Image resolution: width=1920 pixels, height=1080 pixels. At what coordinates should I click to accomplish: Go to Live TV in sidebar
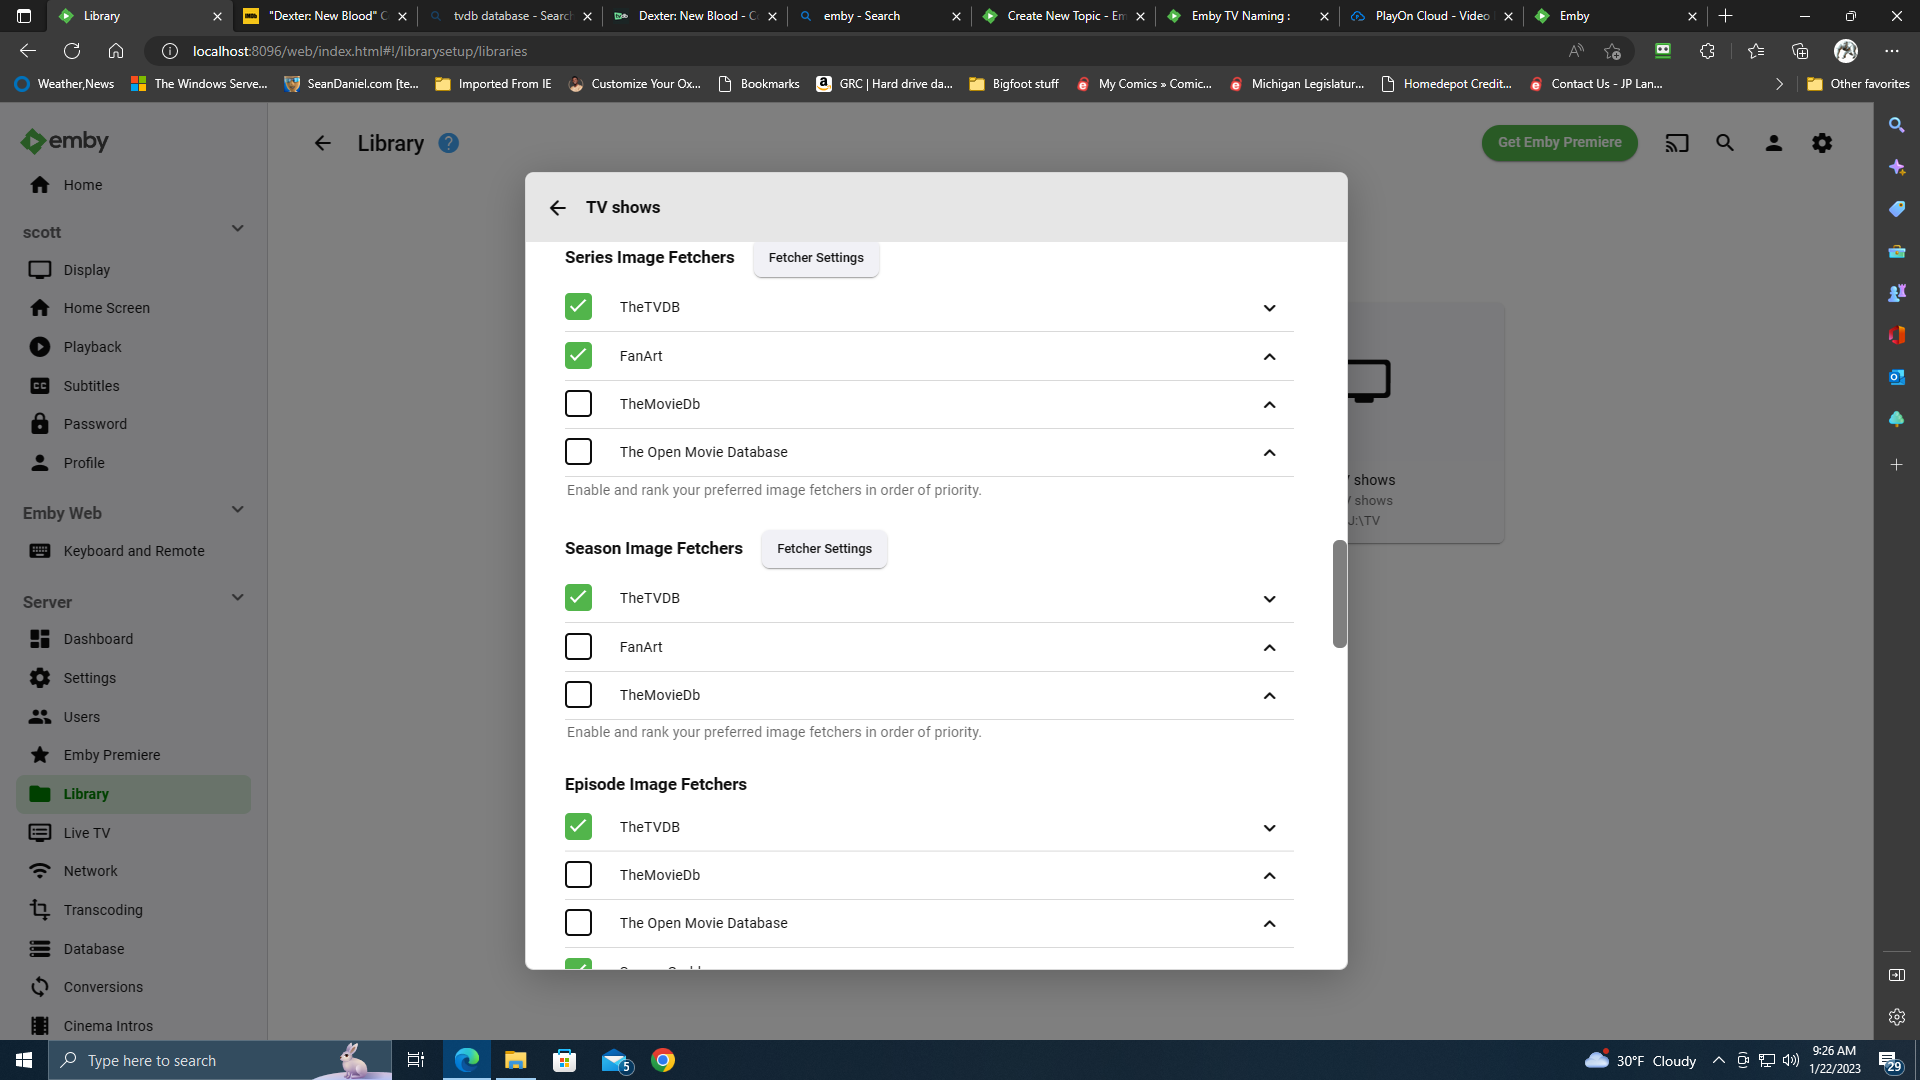tap(133, 833)
